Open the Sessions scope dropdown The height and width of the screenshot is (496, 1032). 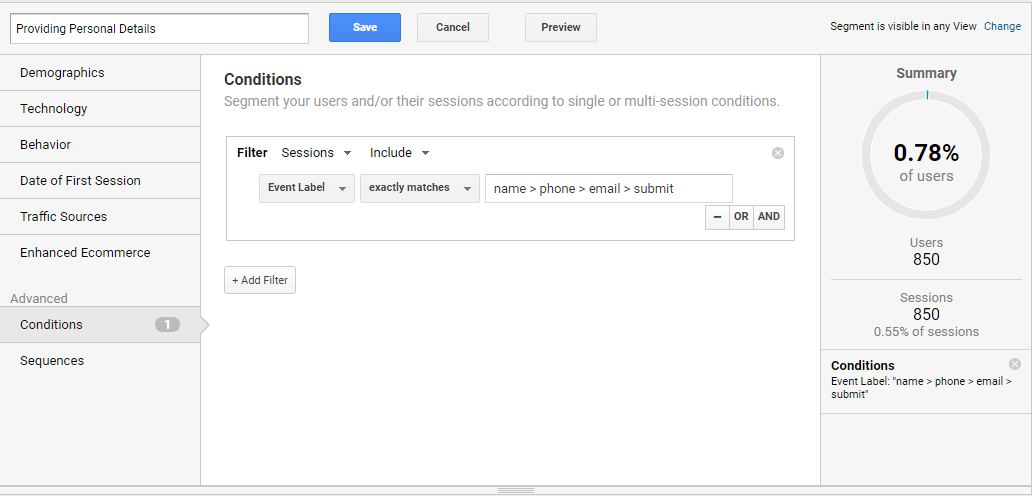pos(317,153)
